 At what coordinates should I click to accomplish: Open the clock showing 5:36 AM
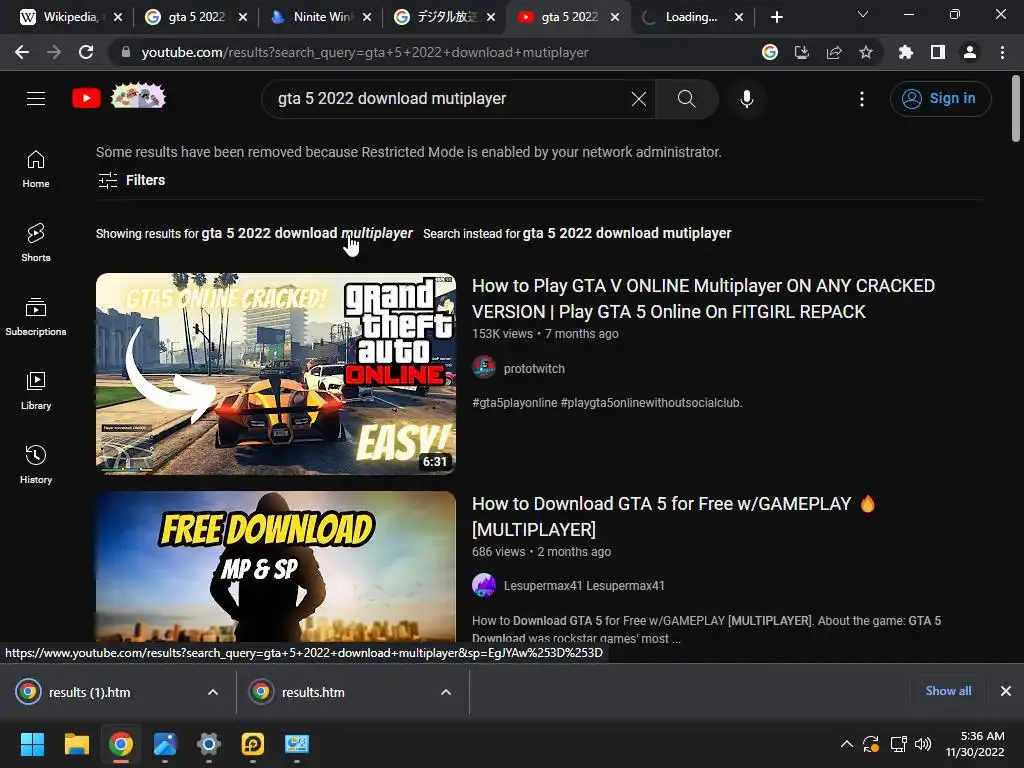[x=976, y=744]
